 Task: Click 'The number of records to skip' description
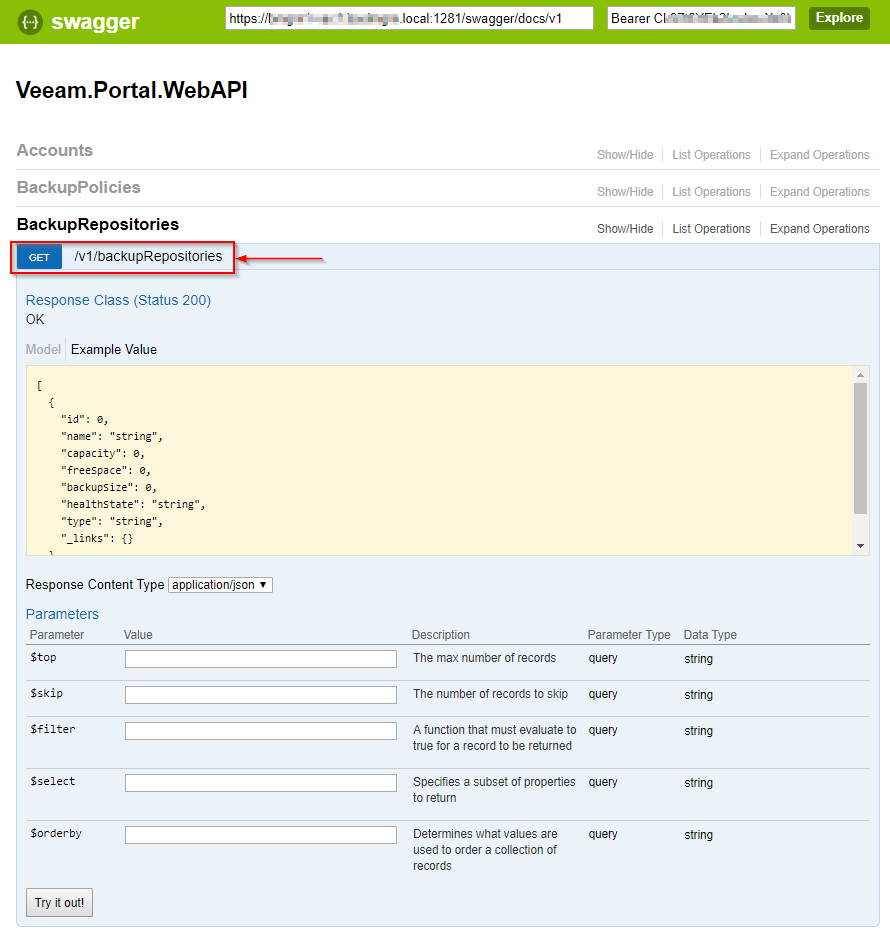(490, 694)
